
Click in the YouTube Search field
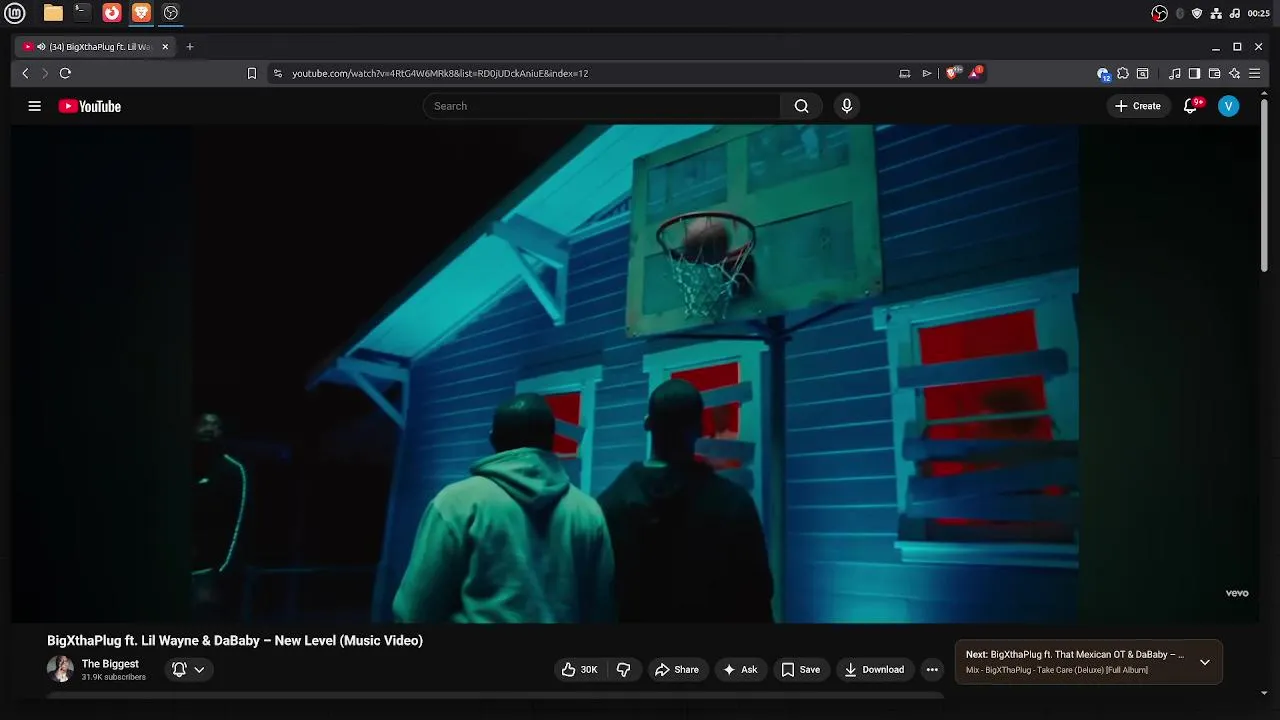(x=602, y=106)
